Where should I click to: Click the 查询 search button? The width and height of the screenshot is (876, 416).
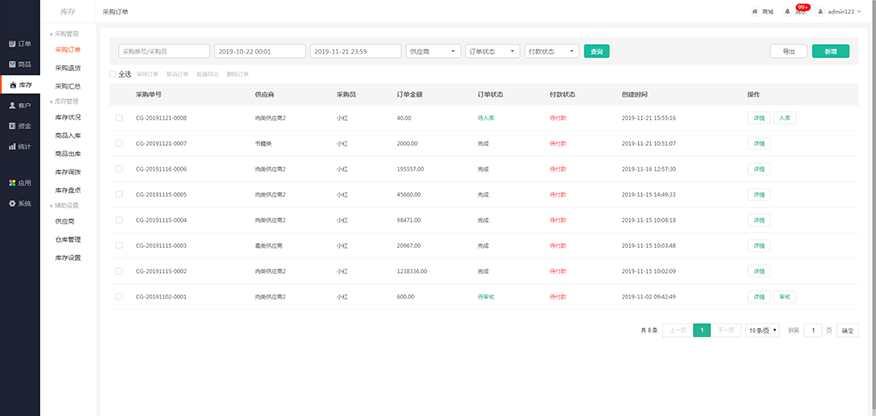coord(596,51)
